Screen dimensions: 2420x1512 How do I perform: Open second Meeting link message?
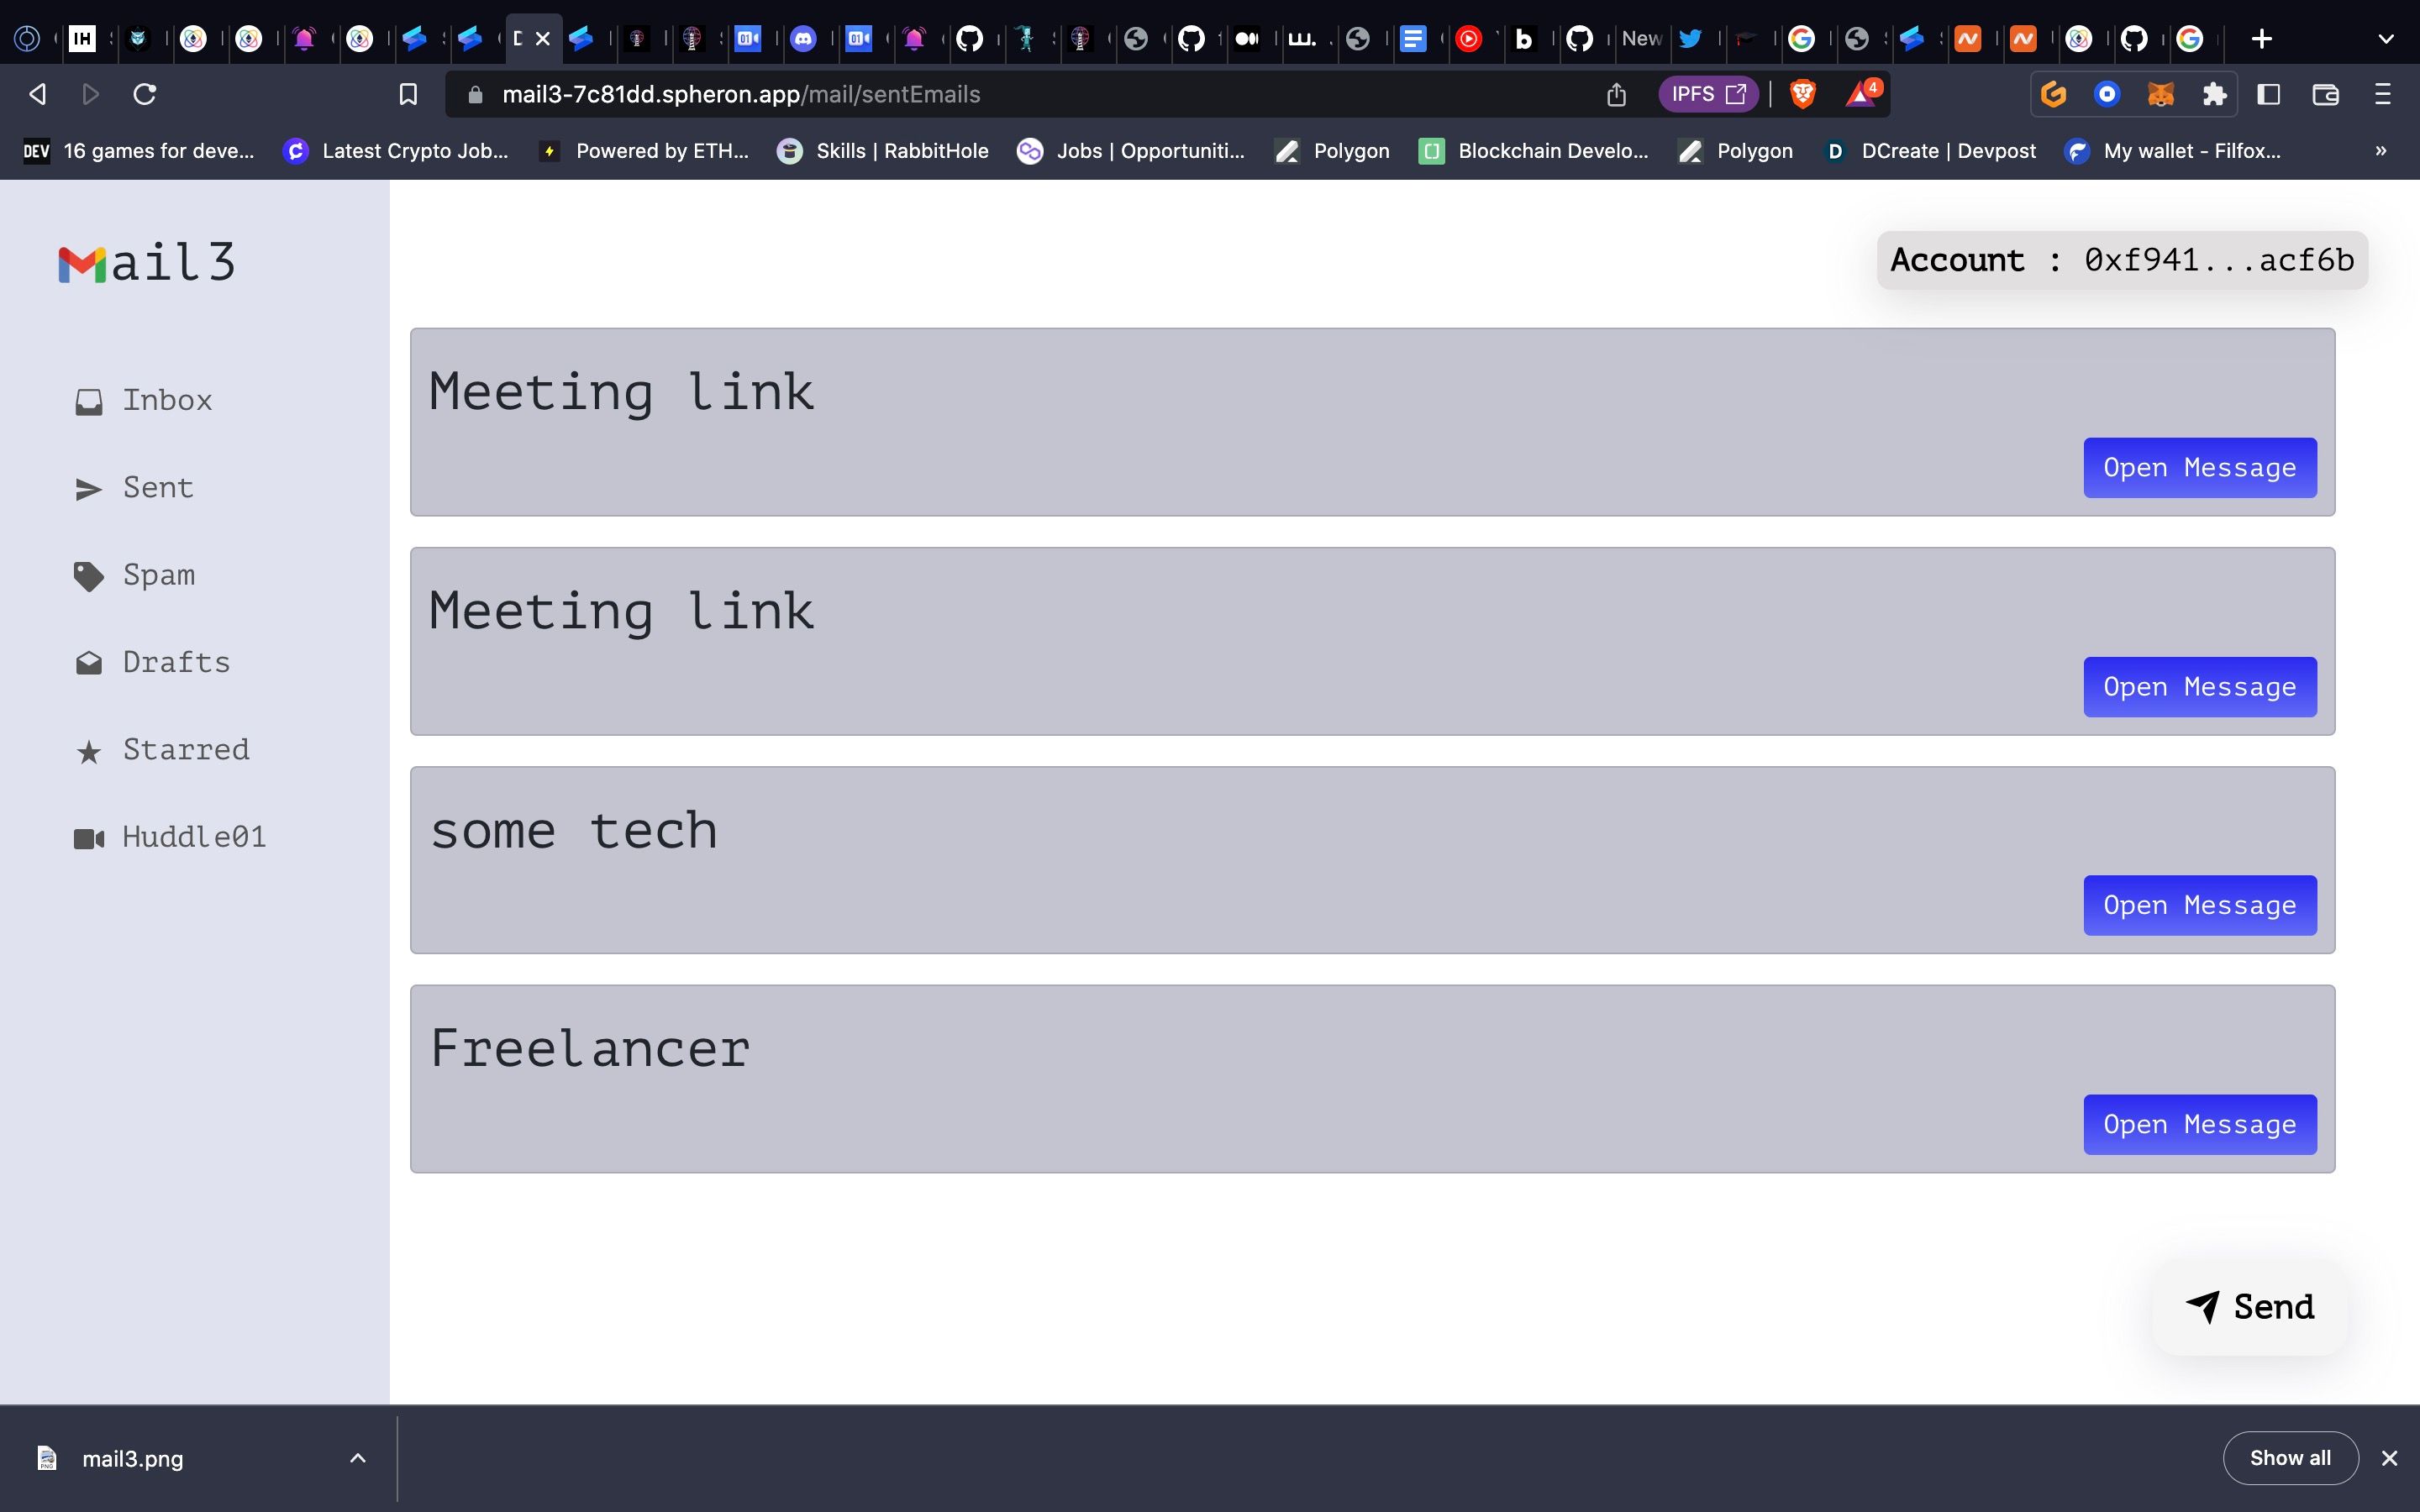tap(2199, 685)
